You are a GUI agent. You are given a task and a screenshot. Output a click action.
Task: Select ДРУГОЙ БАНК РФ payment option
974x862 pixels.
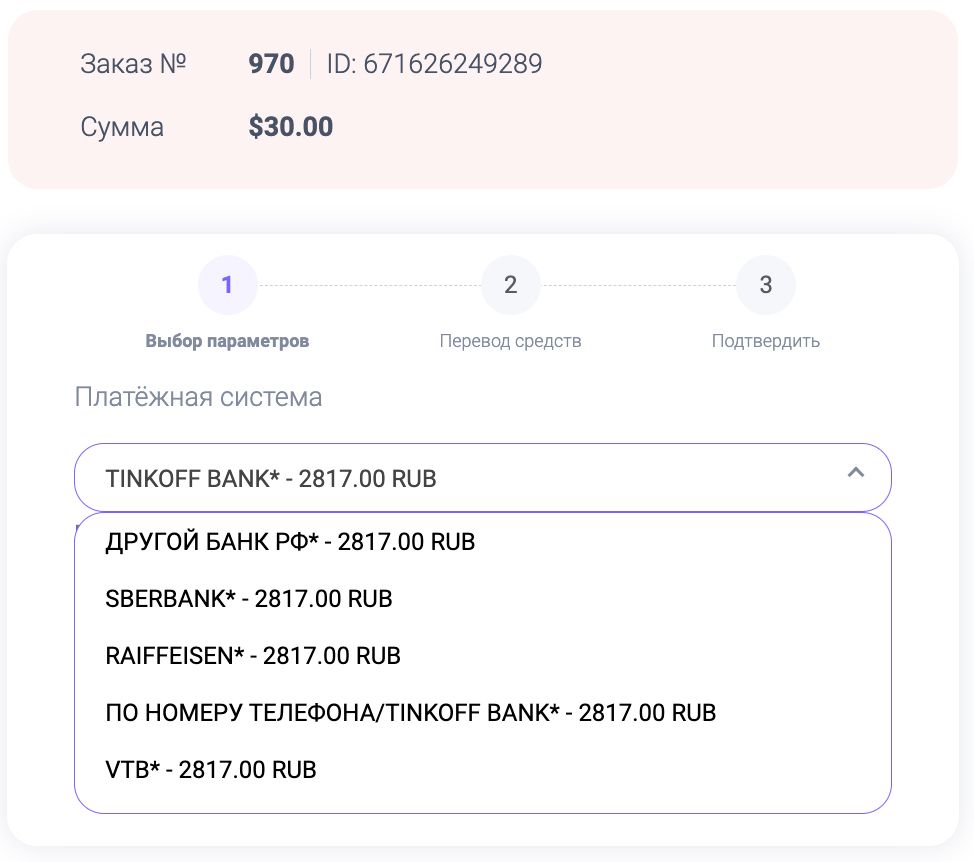click(290, 542)
